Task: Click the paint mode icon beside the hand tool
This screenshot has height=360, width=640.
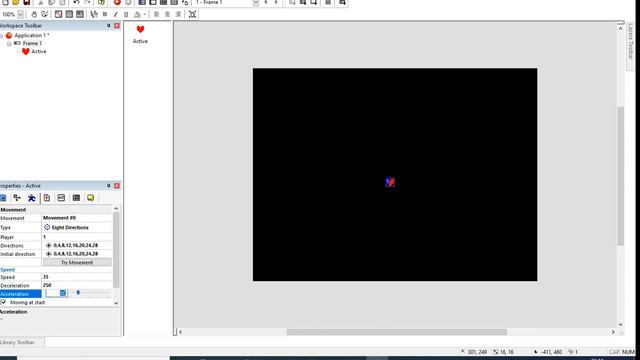Action: point(44,14)
